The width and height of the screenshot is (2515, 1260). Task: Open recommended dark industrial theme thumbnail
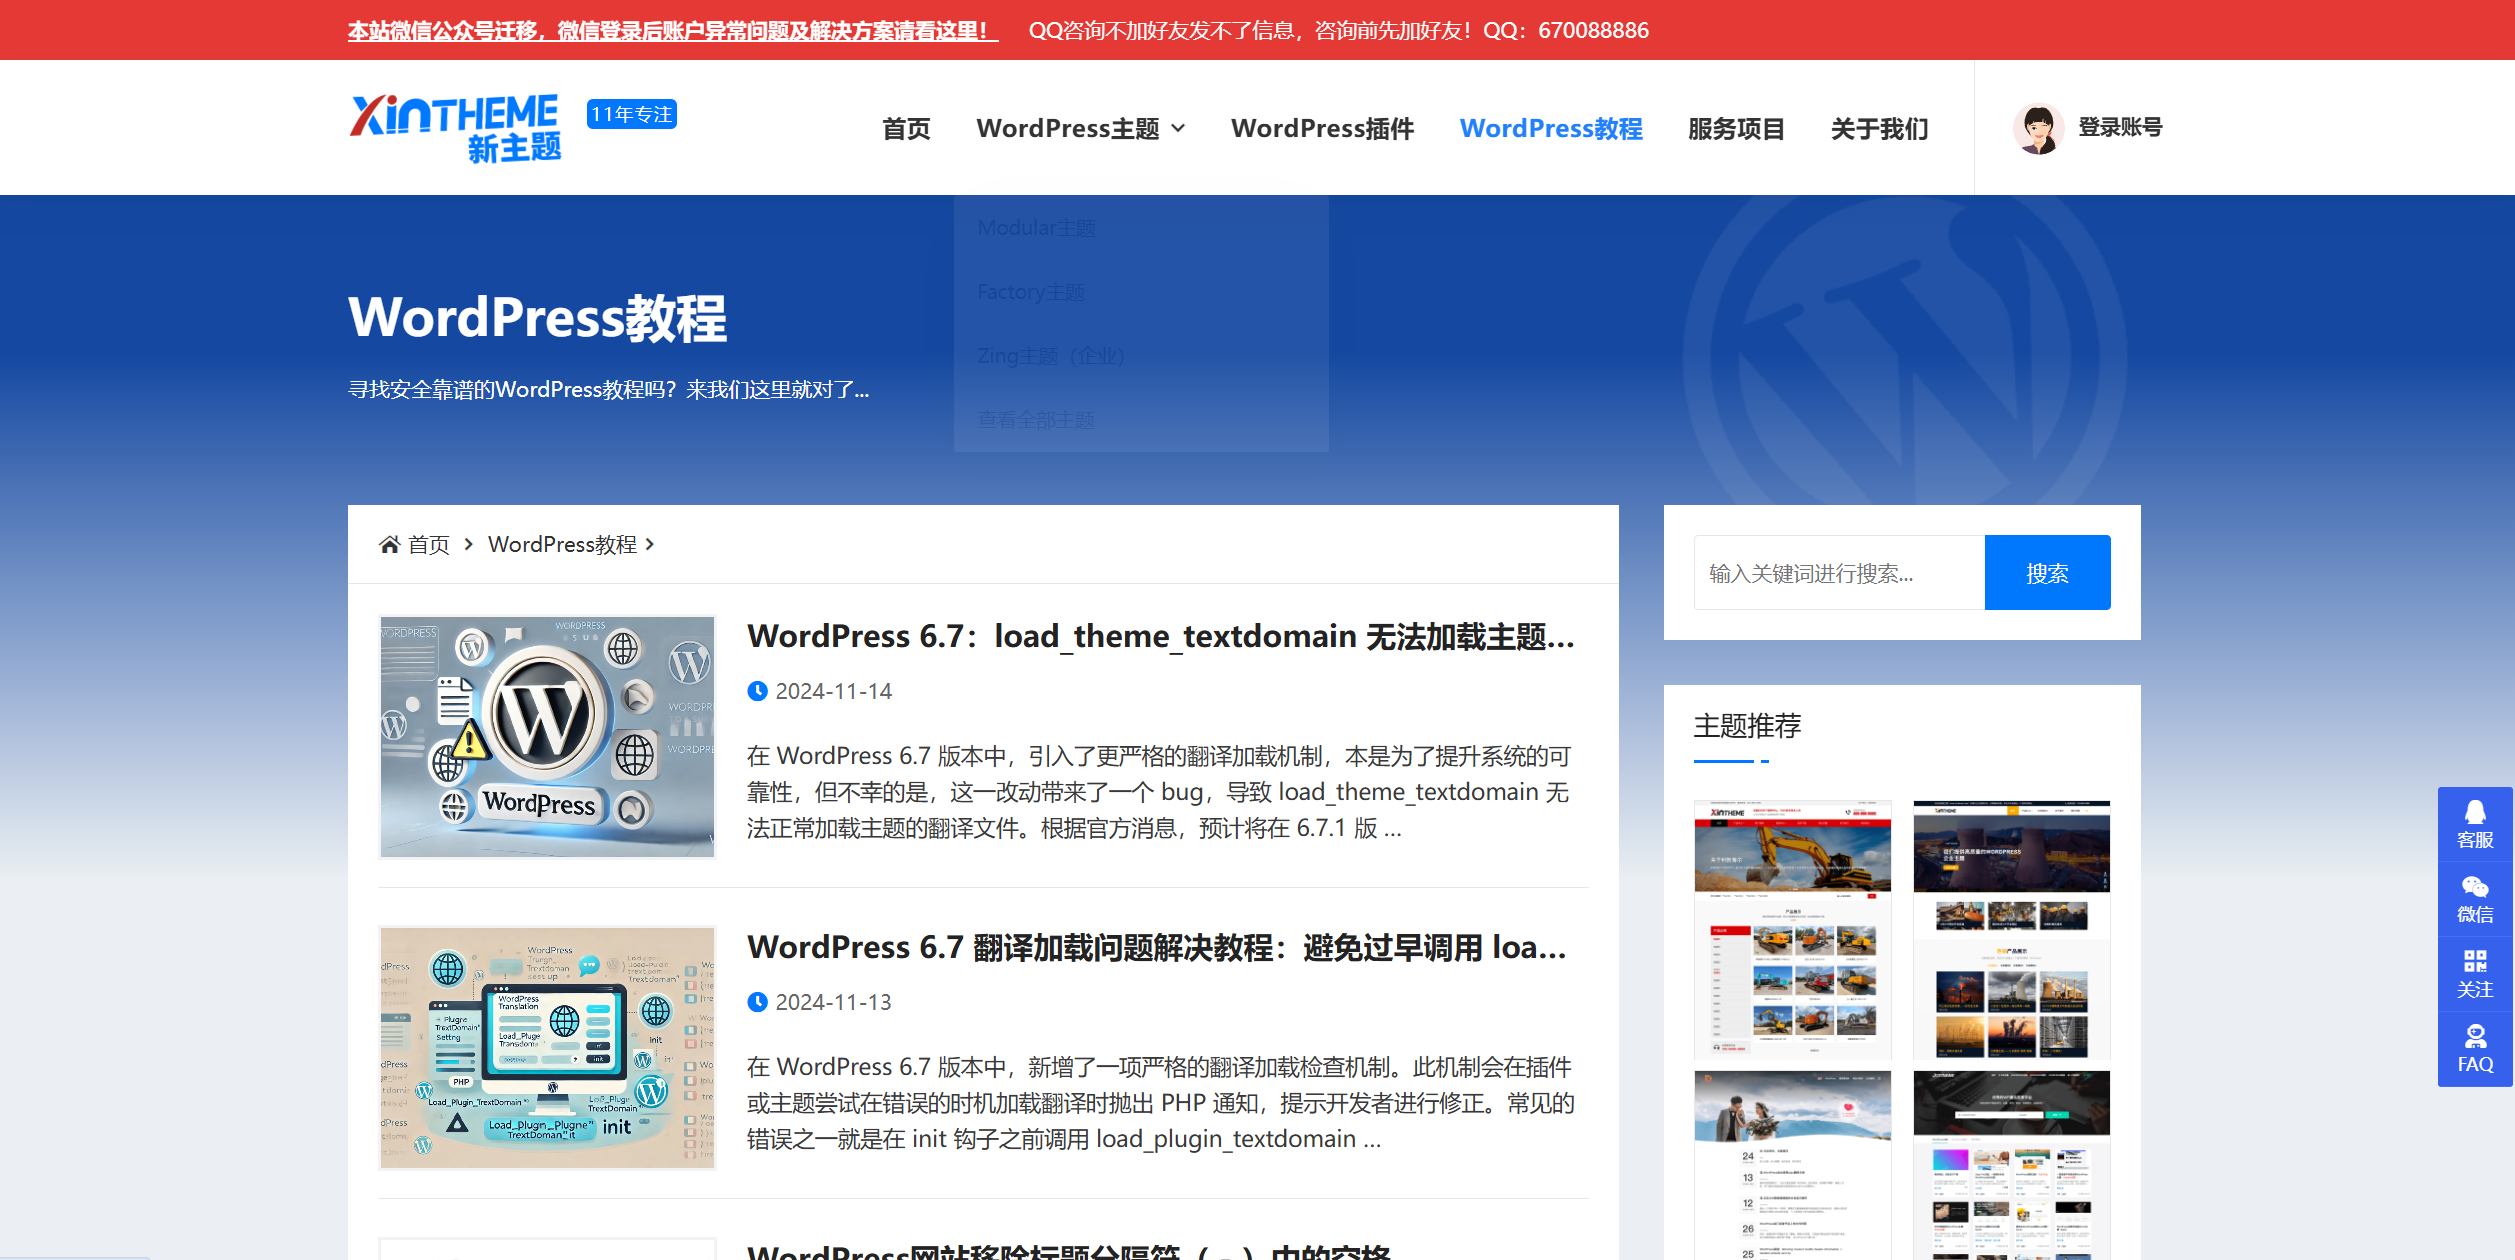pyautogui.click(x=2011, y=929)
